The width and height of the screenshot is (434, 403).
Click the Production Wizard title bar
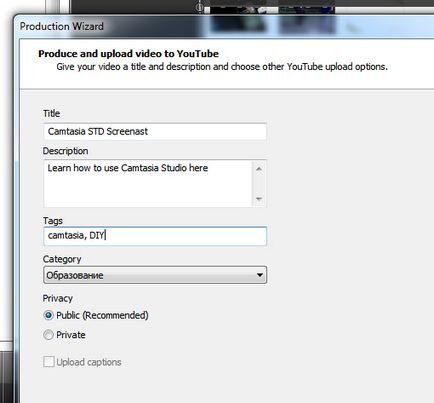click(223, 26)
